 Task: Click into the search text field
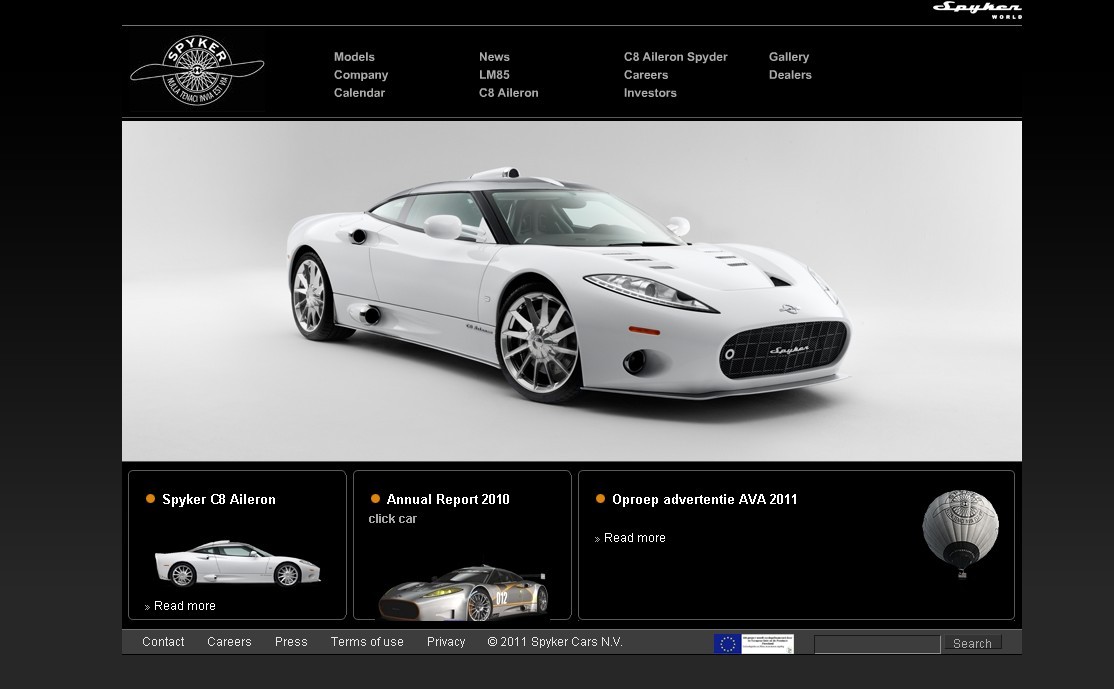tap(876, 645)
